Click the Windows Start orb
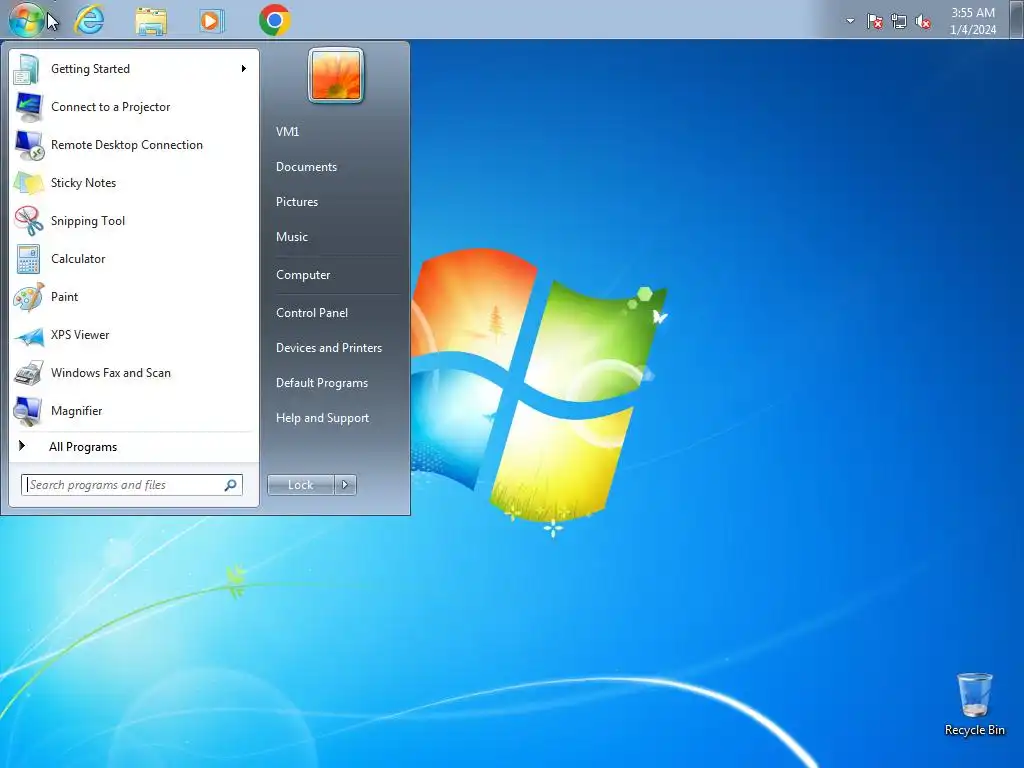The image size is (1024, 768). 26,20
